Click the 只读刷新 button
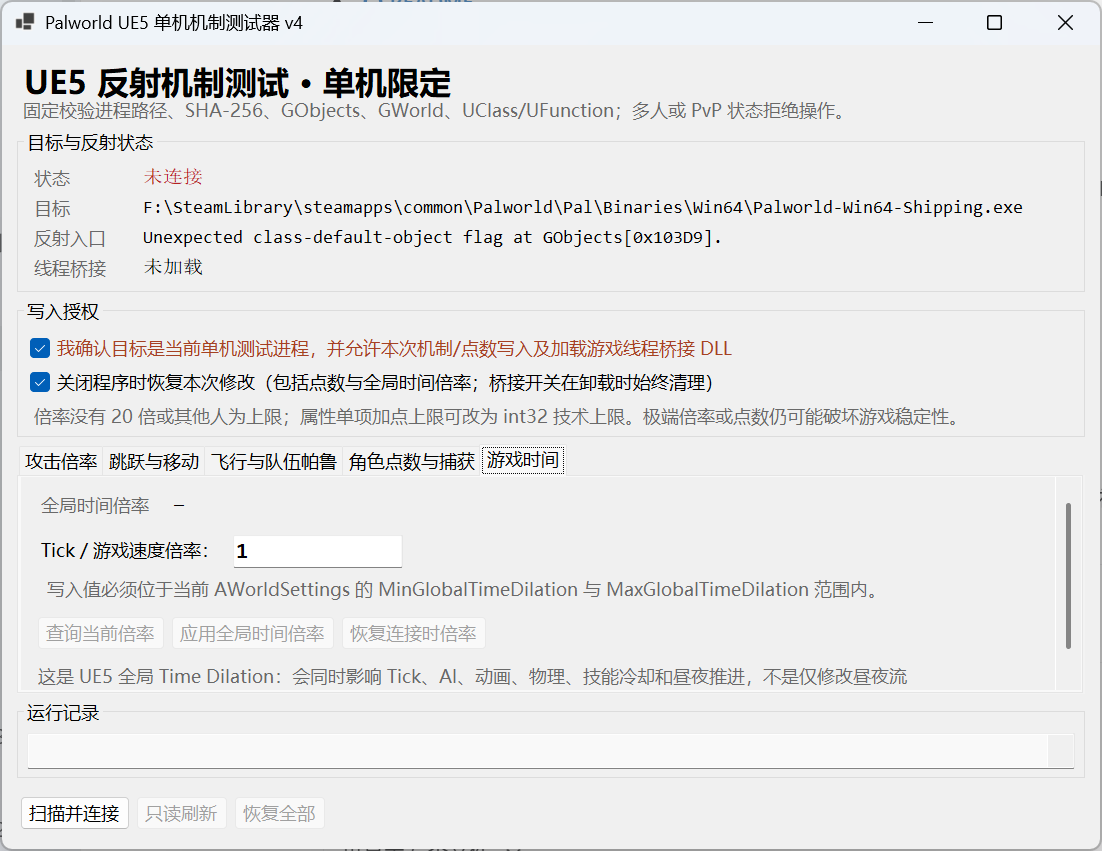The height and width of the screenshot is (851, 1102). pyautogui.click(x=181, y=813)
